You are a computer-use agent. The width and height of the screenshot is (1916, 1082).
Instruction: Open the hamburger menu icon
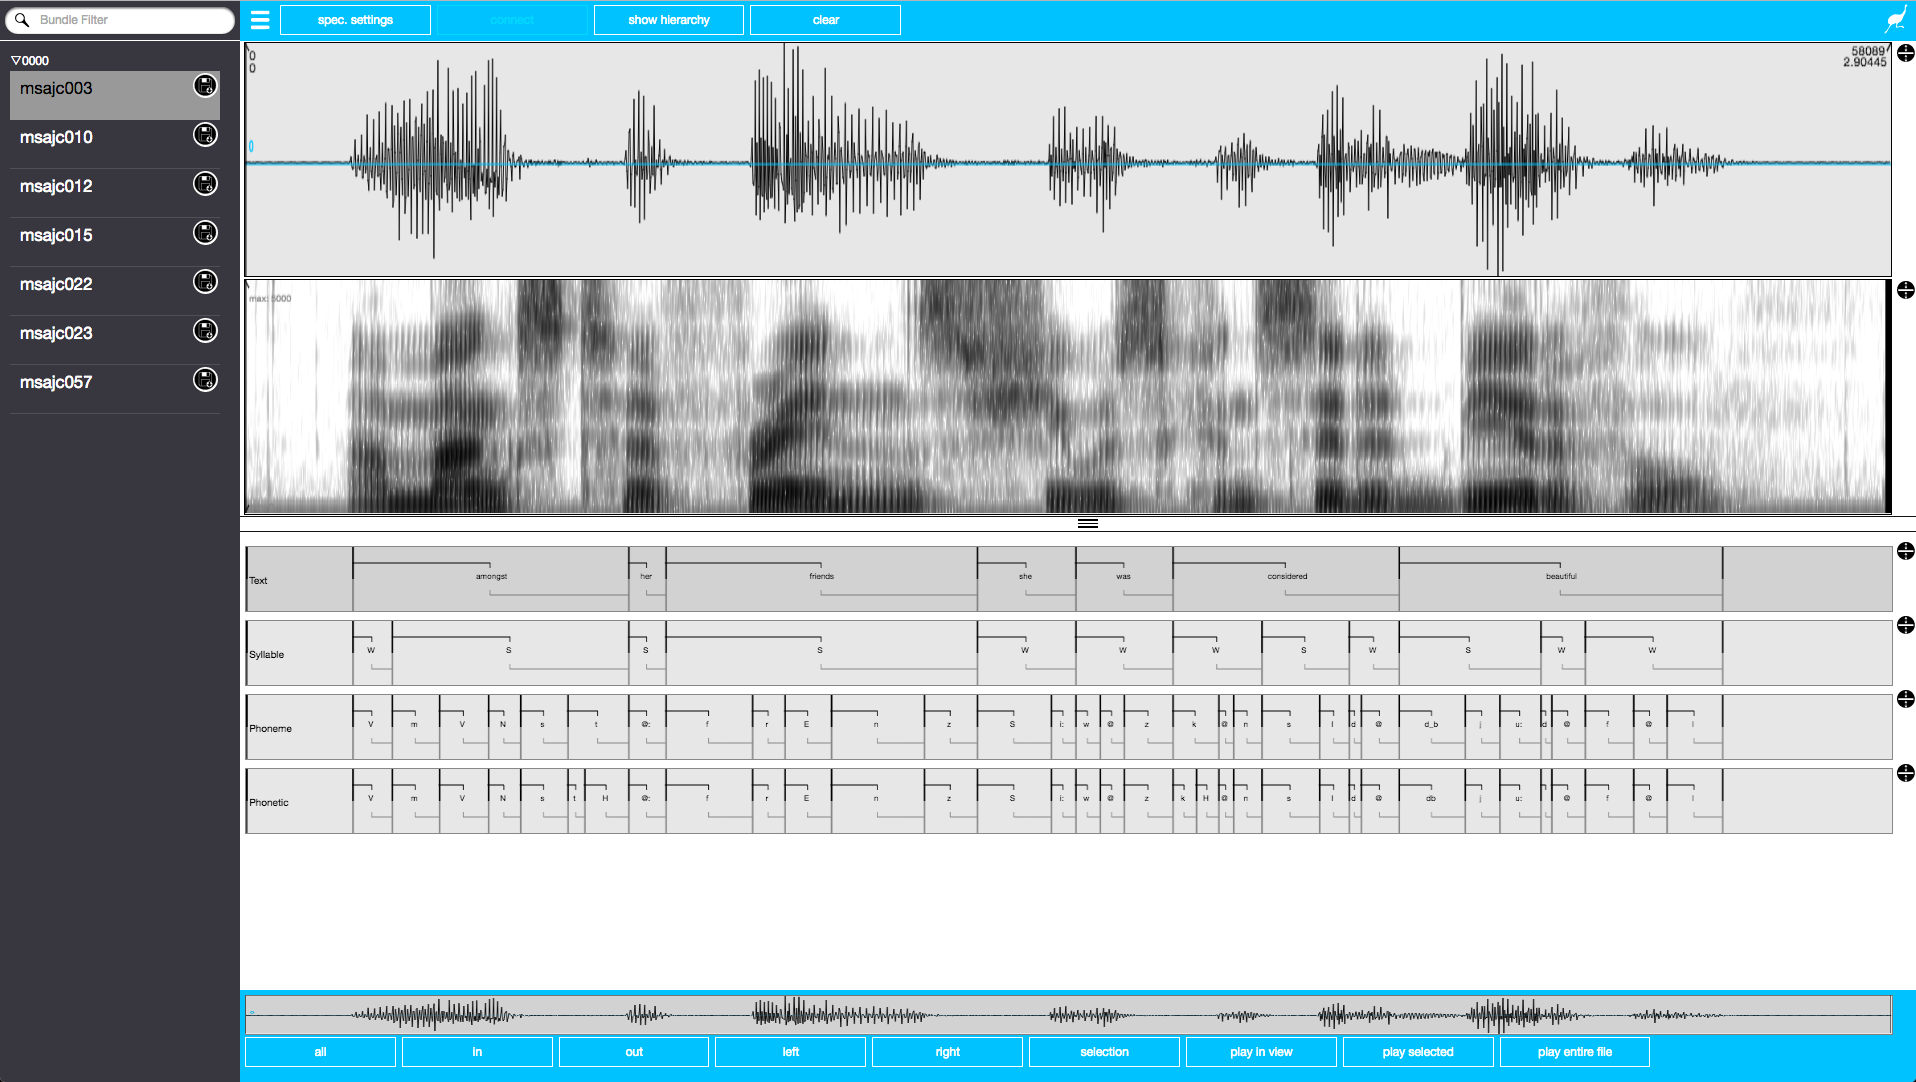tap(260, 20)
